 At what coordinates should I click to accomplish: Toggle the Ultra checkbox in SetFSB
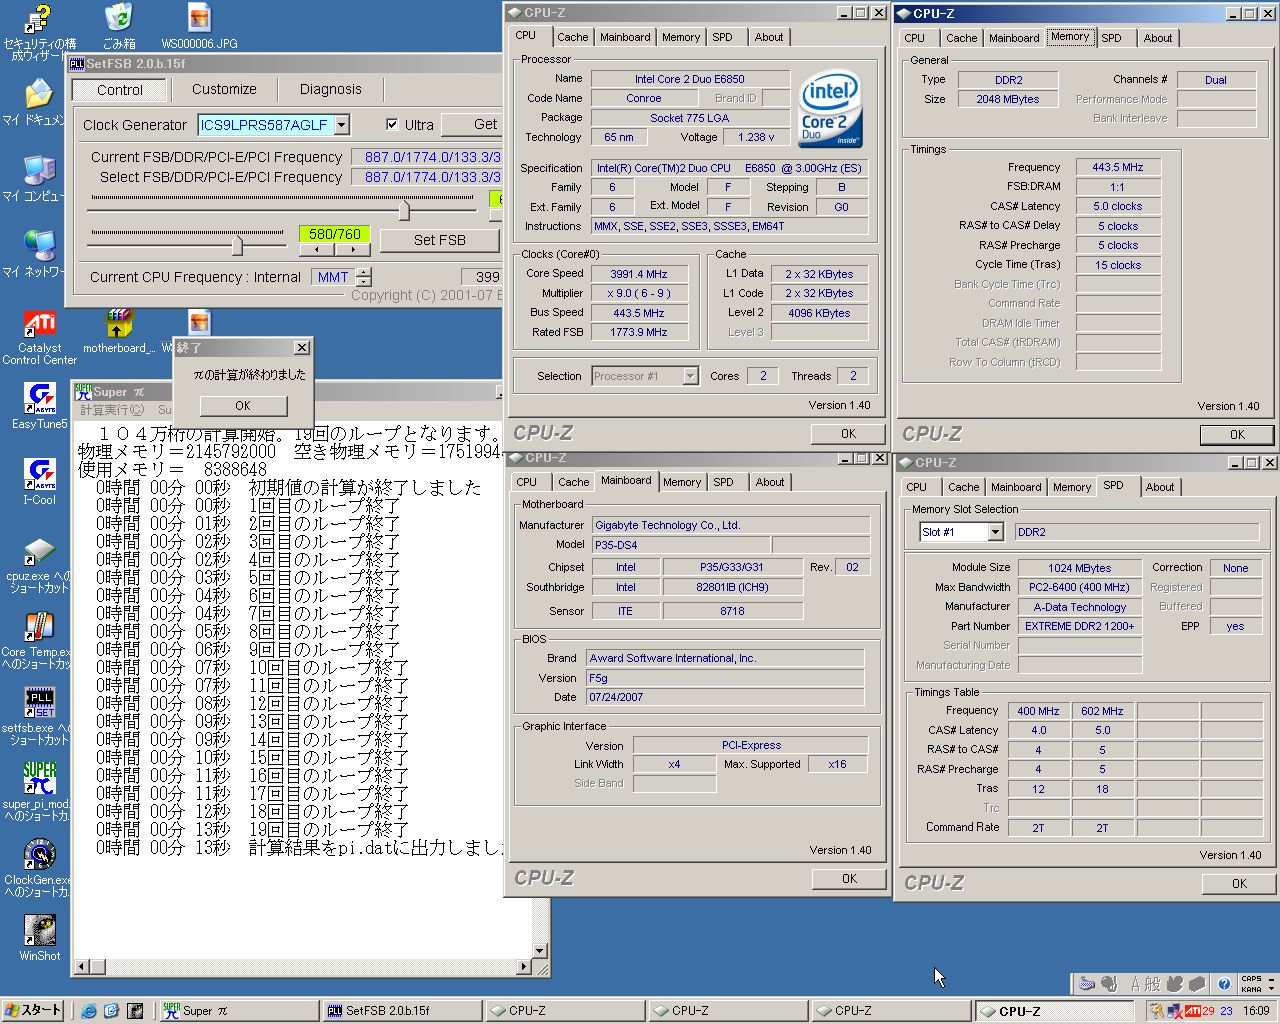[392, 125]
